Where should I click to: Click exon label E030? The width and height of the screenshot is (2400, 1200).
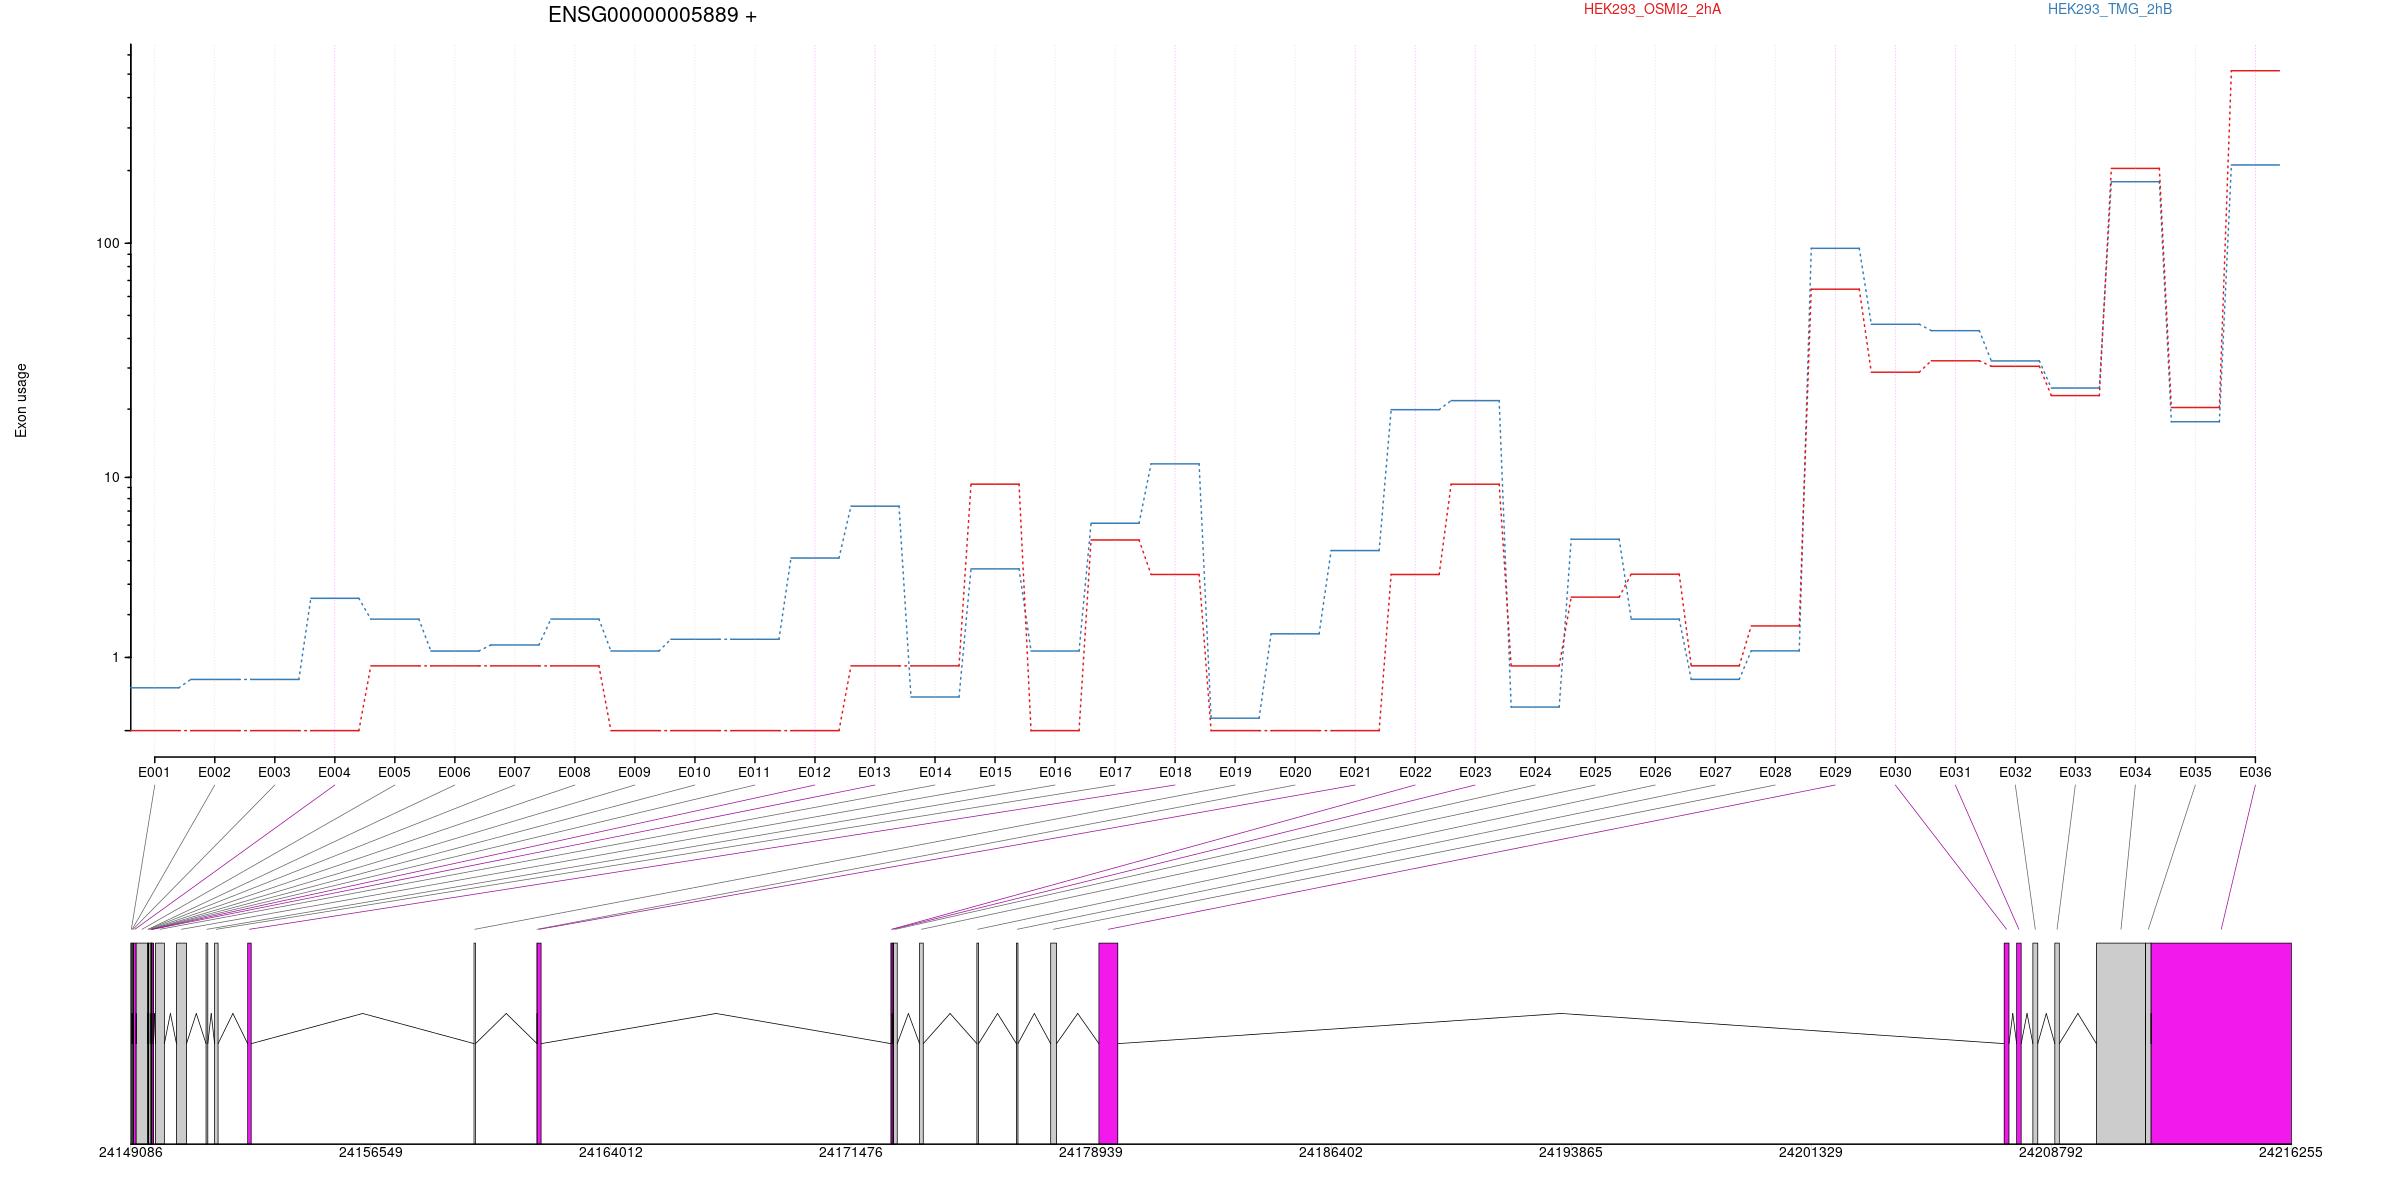click(x=1895, y=772)
